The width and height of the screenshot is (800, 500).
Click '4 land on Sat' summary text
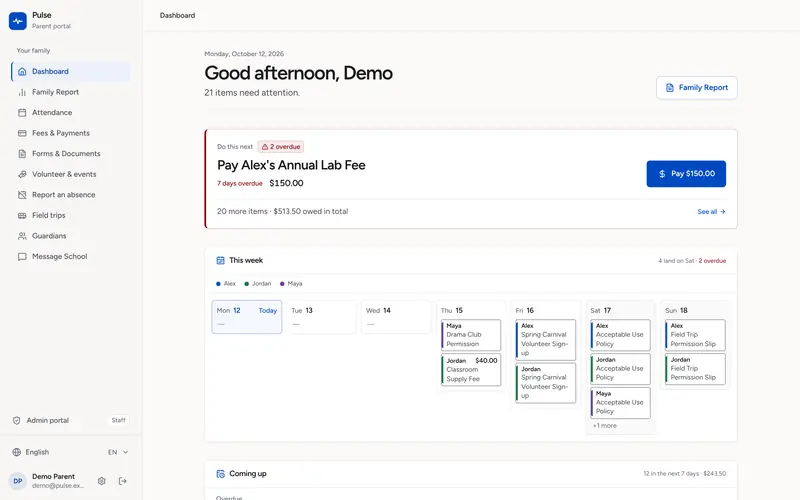676,261
